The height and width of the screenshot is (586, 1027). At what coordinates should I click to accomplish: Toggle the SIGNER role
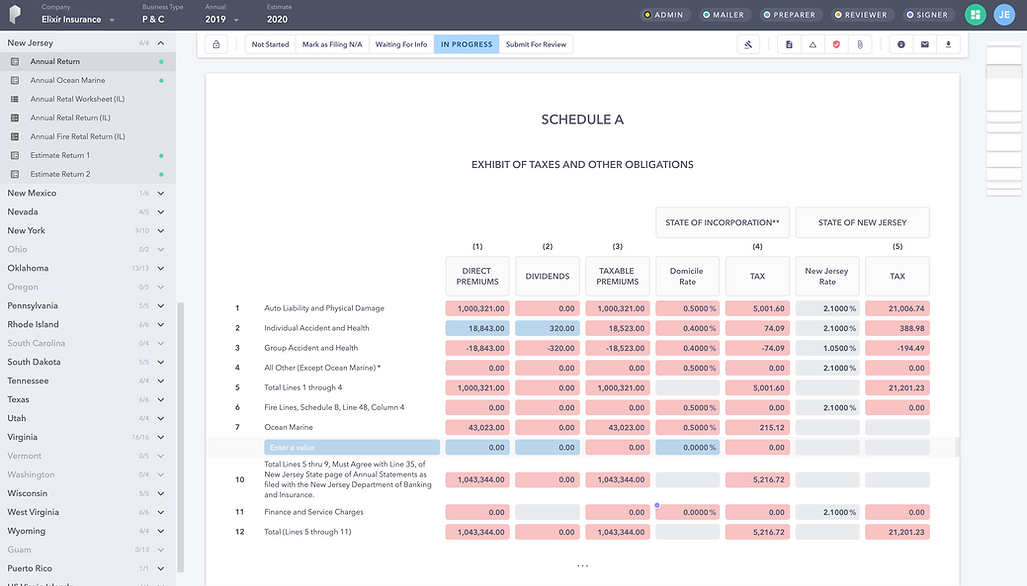(927, 14)
